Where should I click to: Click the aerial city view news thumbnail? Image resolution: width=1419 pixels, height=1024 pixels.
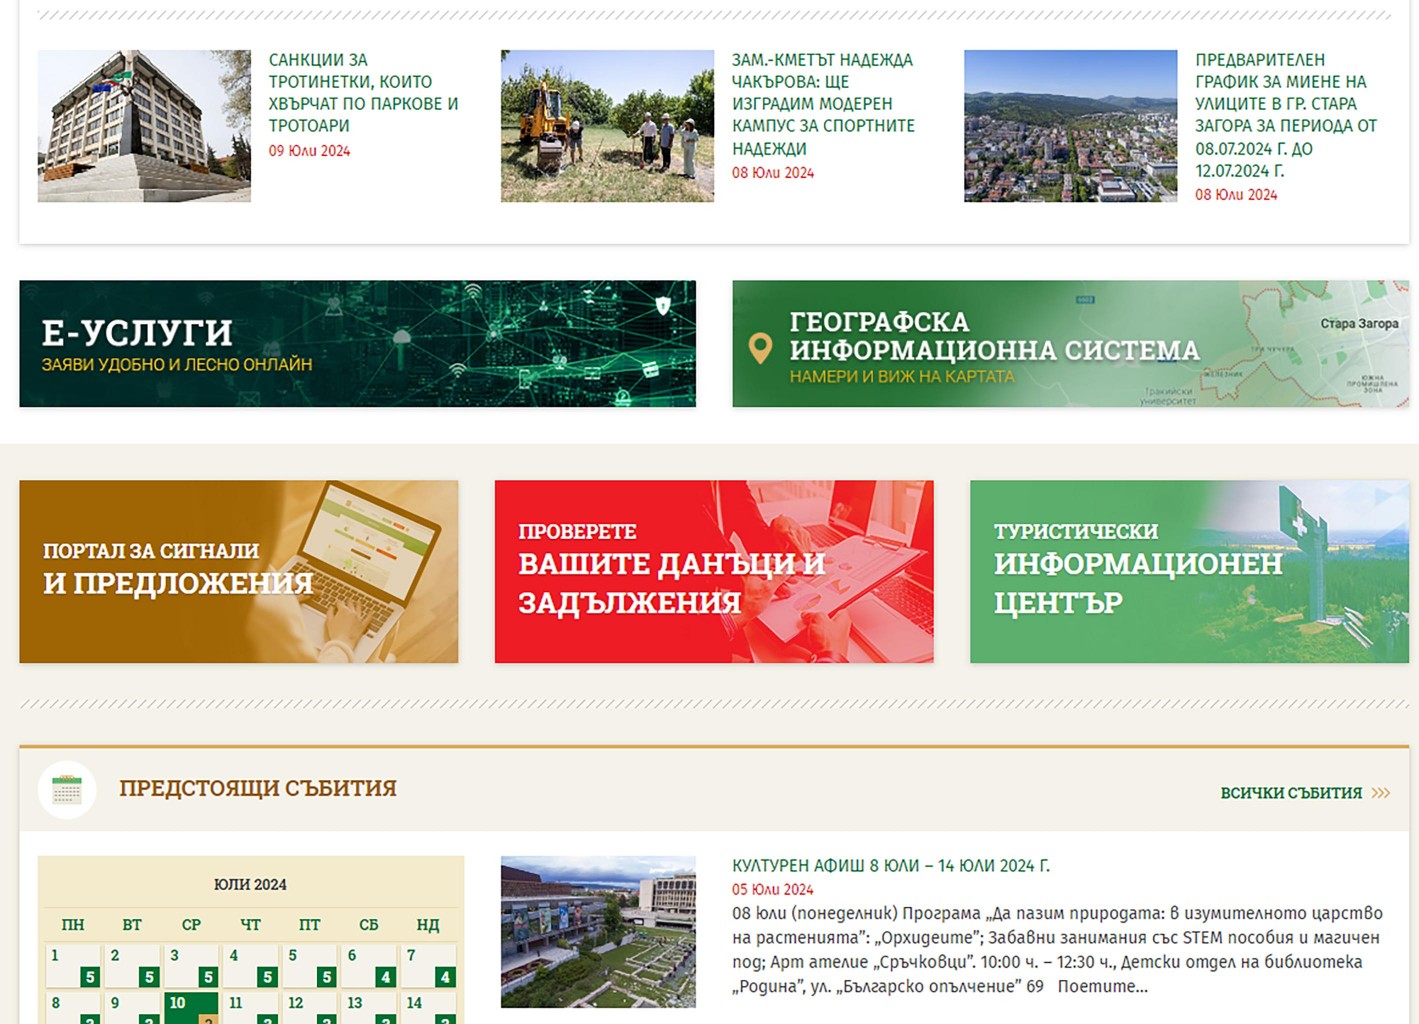tap(1070, 126)
